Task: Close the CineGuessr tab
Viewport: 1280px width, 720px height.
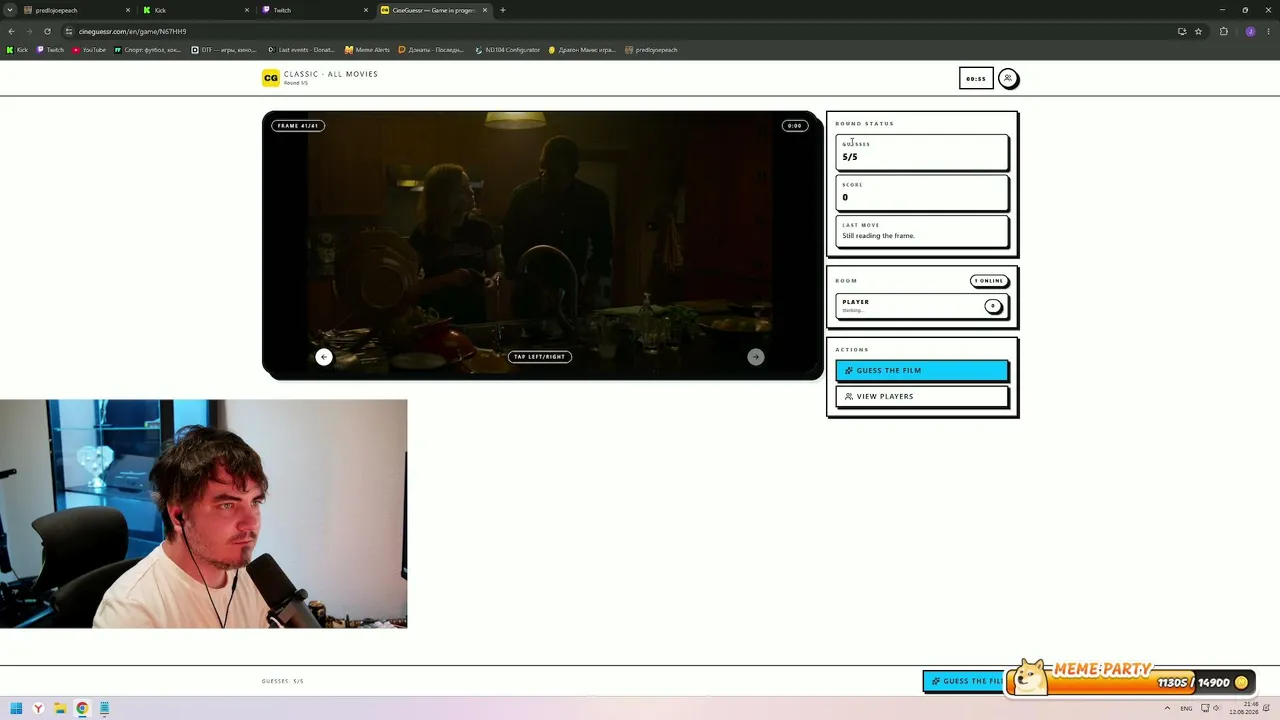Action: tap(485, 10)
